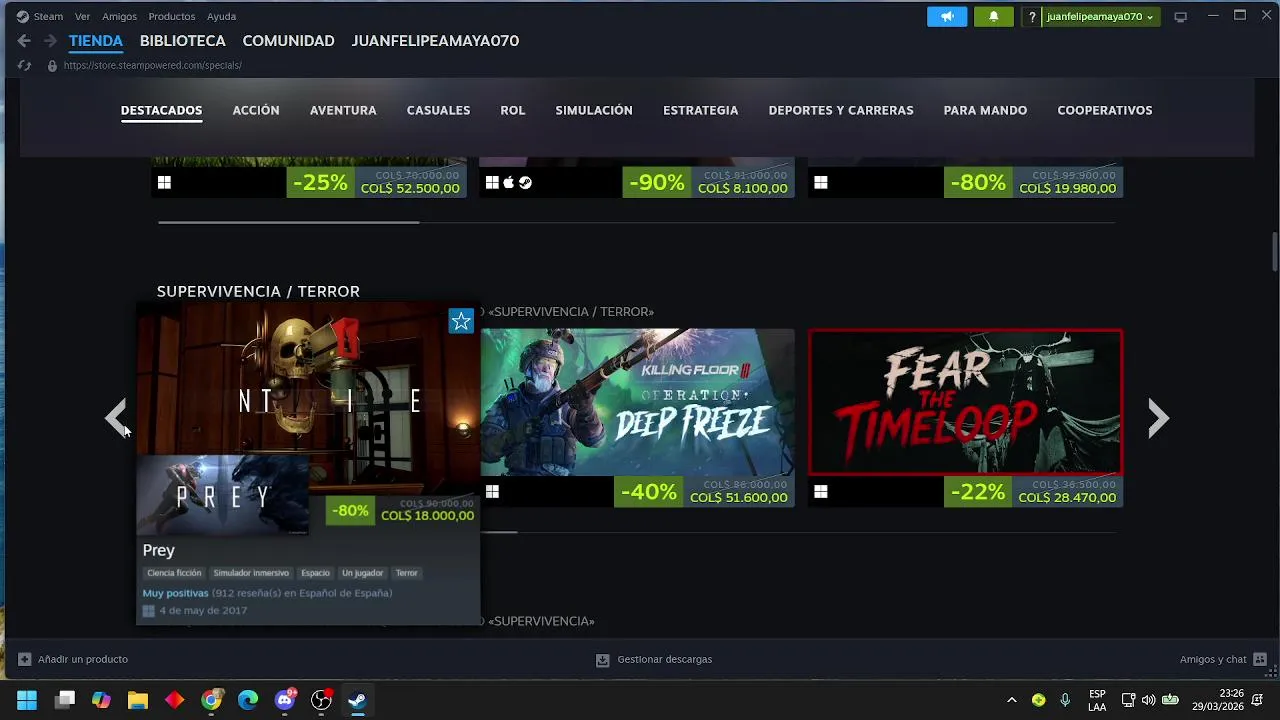Open the Fear the Timeloop game card
Viewport: 1280px width, 720px height.
pyautogui.click(x=965, y=417)
